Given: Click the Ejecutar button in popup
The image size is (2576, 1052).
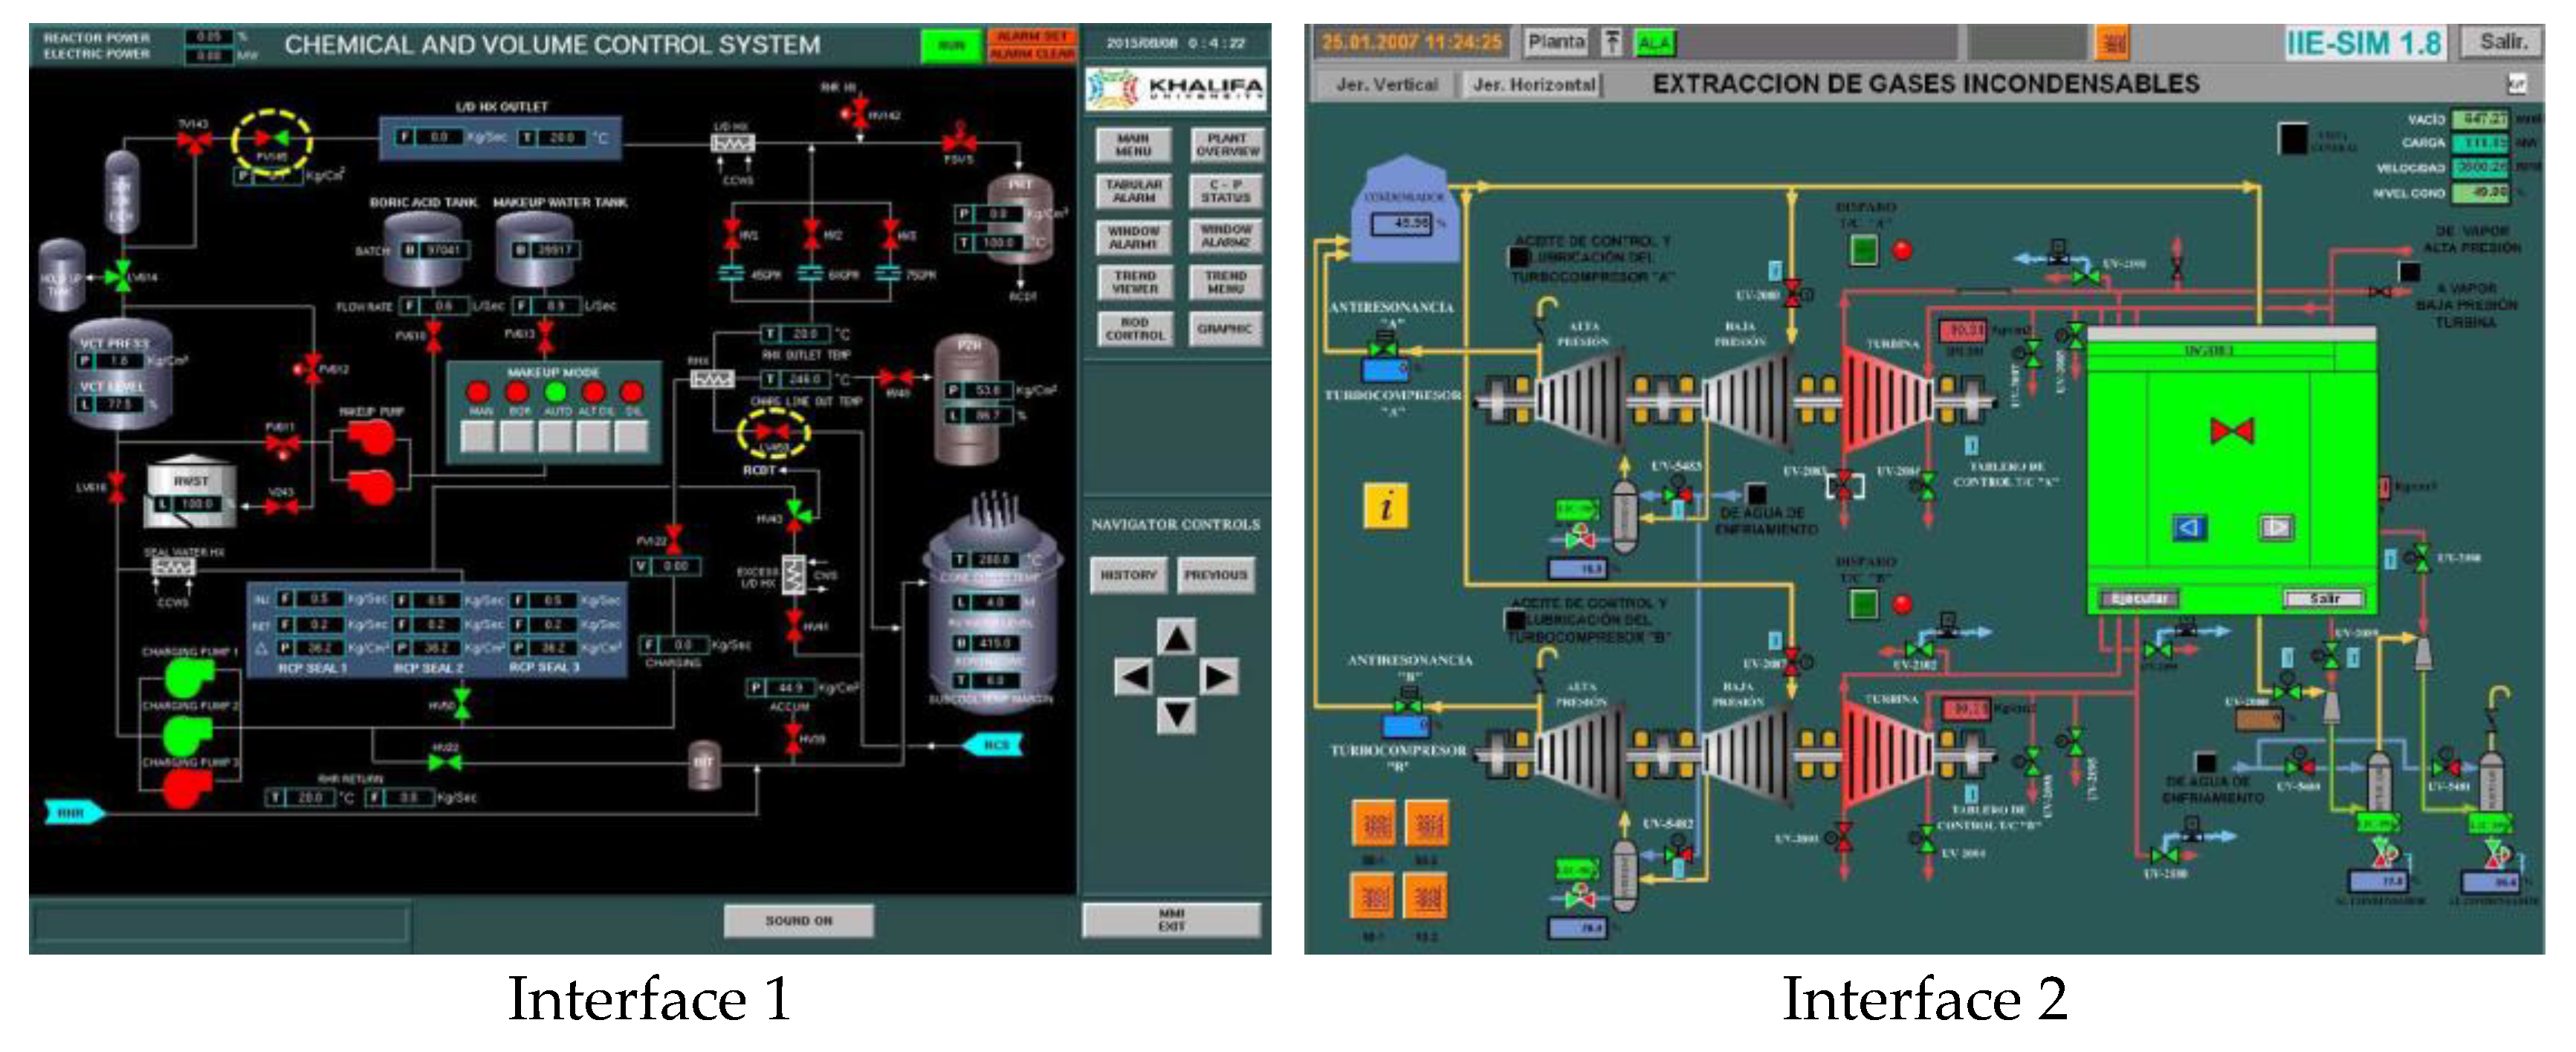Looking at the screenshot, I should [2138, 599].
